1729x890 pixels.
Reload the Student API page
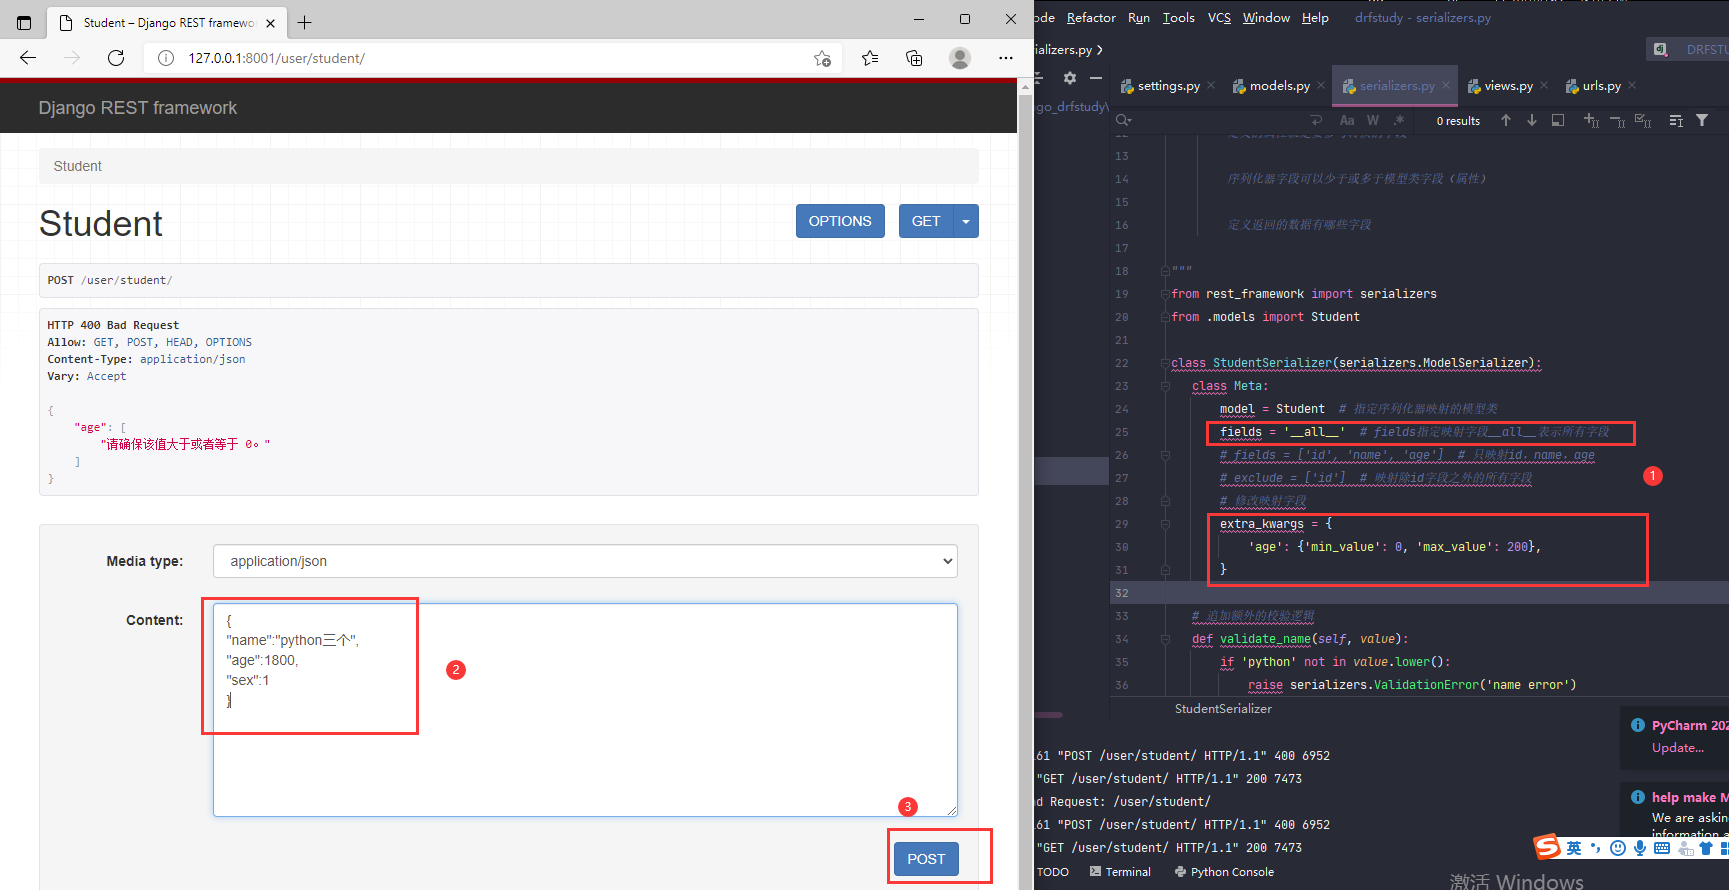point(116,58)
